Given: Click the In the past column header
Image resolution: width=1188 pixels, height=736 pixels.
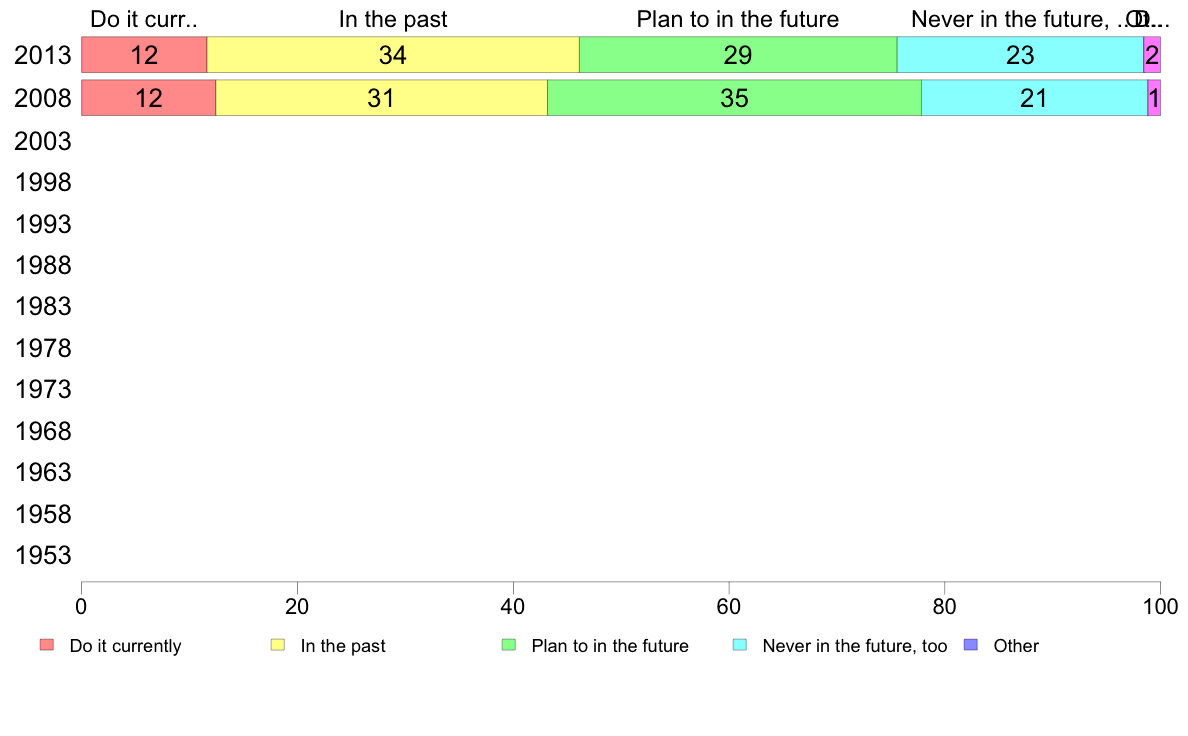Looking at the screenshot, I should (393, 19).
